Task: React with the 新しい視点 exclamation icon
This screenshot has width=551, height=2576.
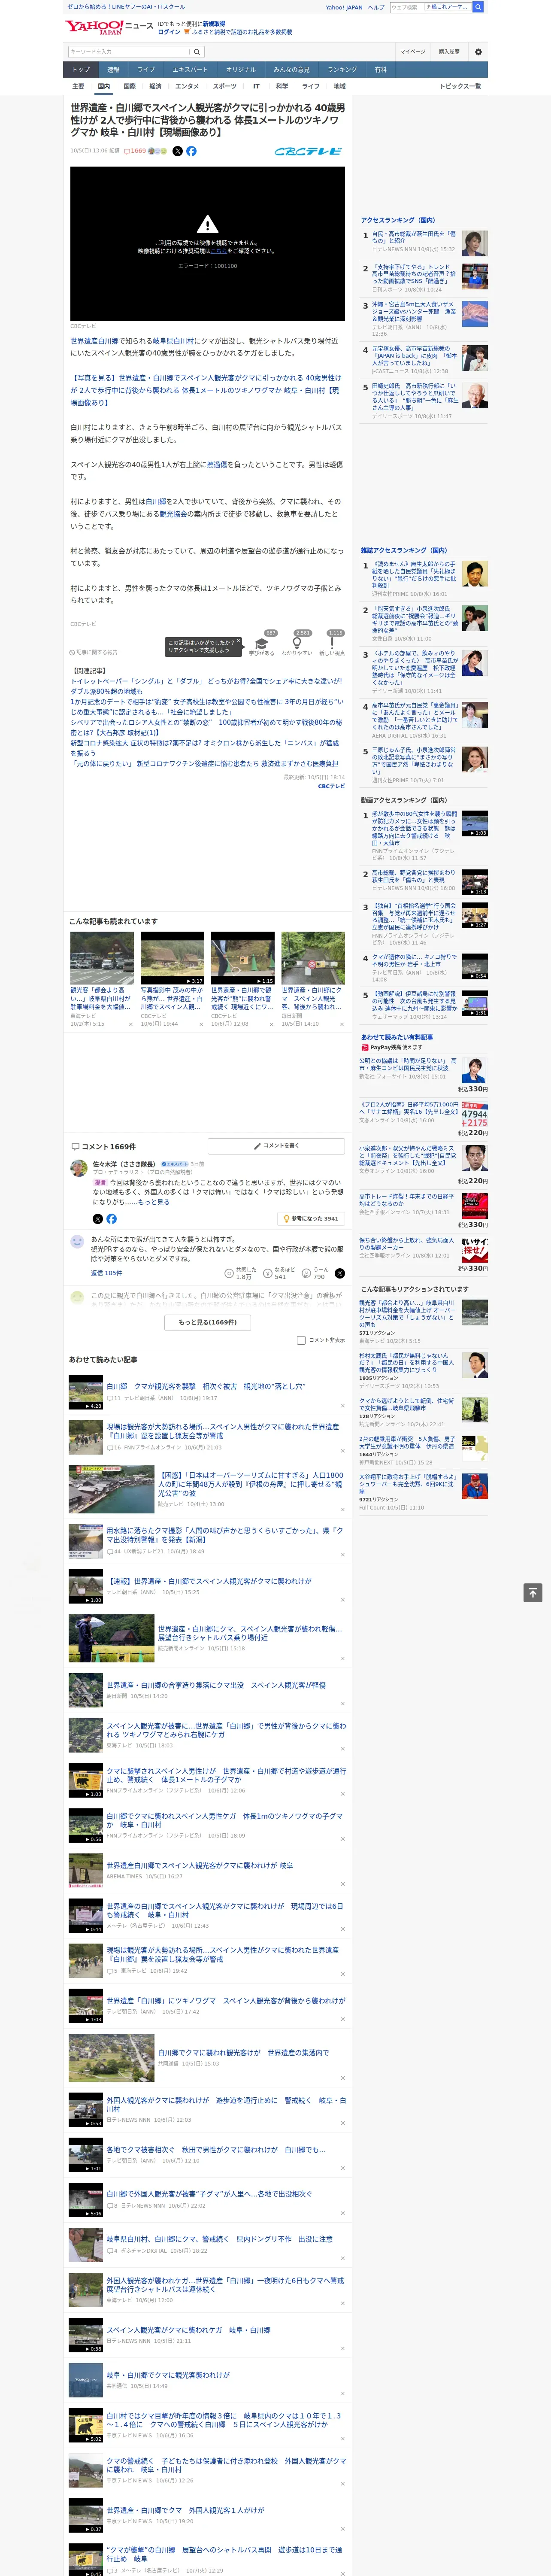Action: 332,643
